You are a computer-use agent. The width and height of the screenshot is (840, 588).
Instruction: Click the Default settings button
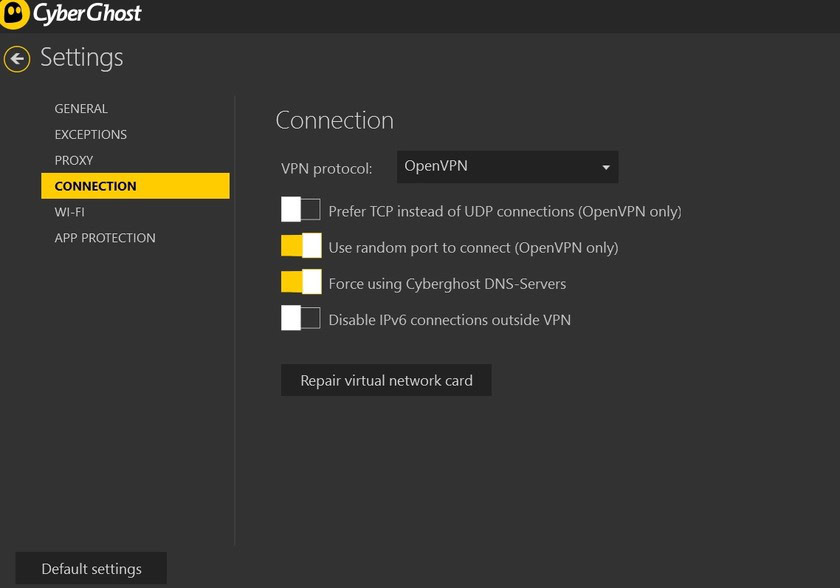(x=91, y=568)
